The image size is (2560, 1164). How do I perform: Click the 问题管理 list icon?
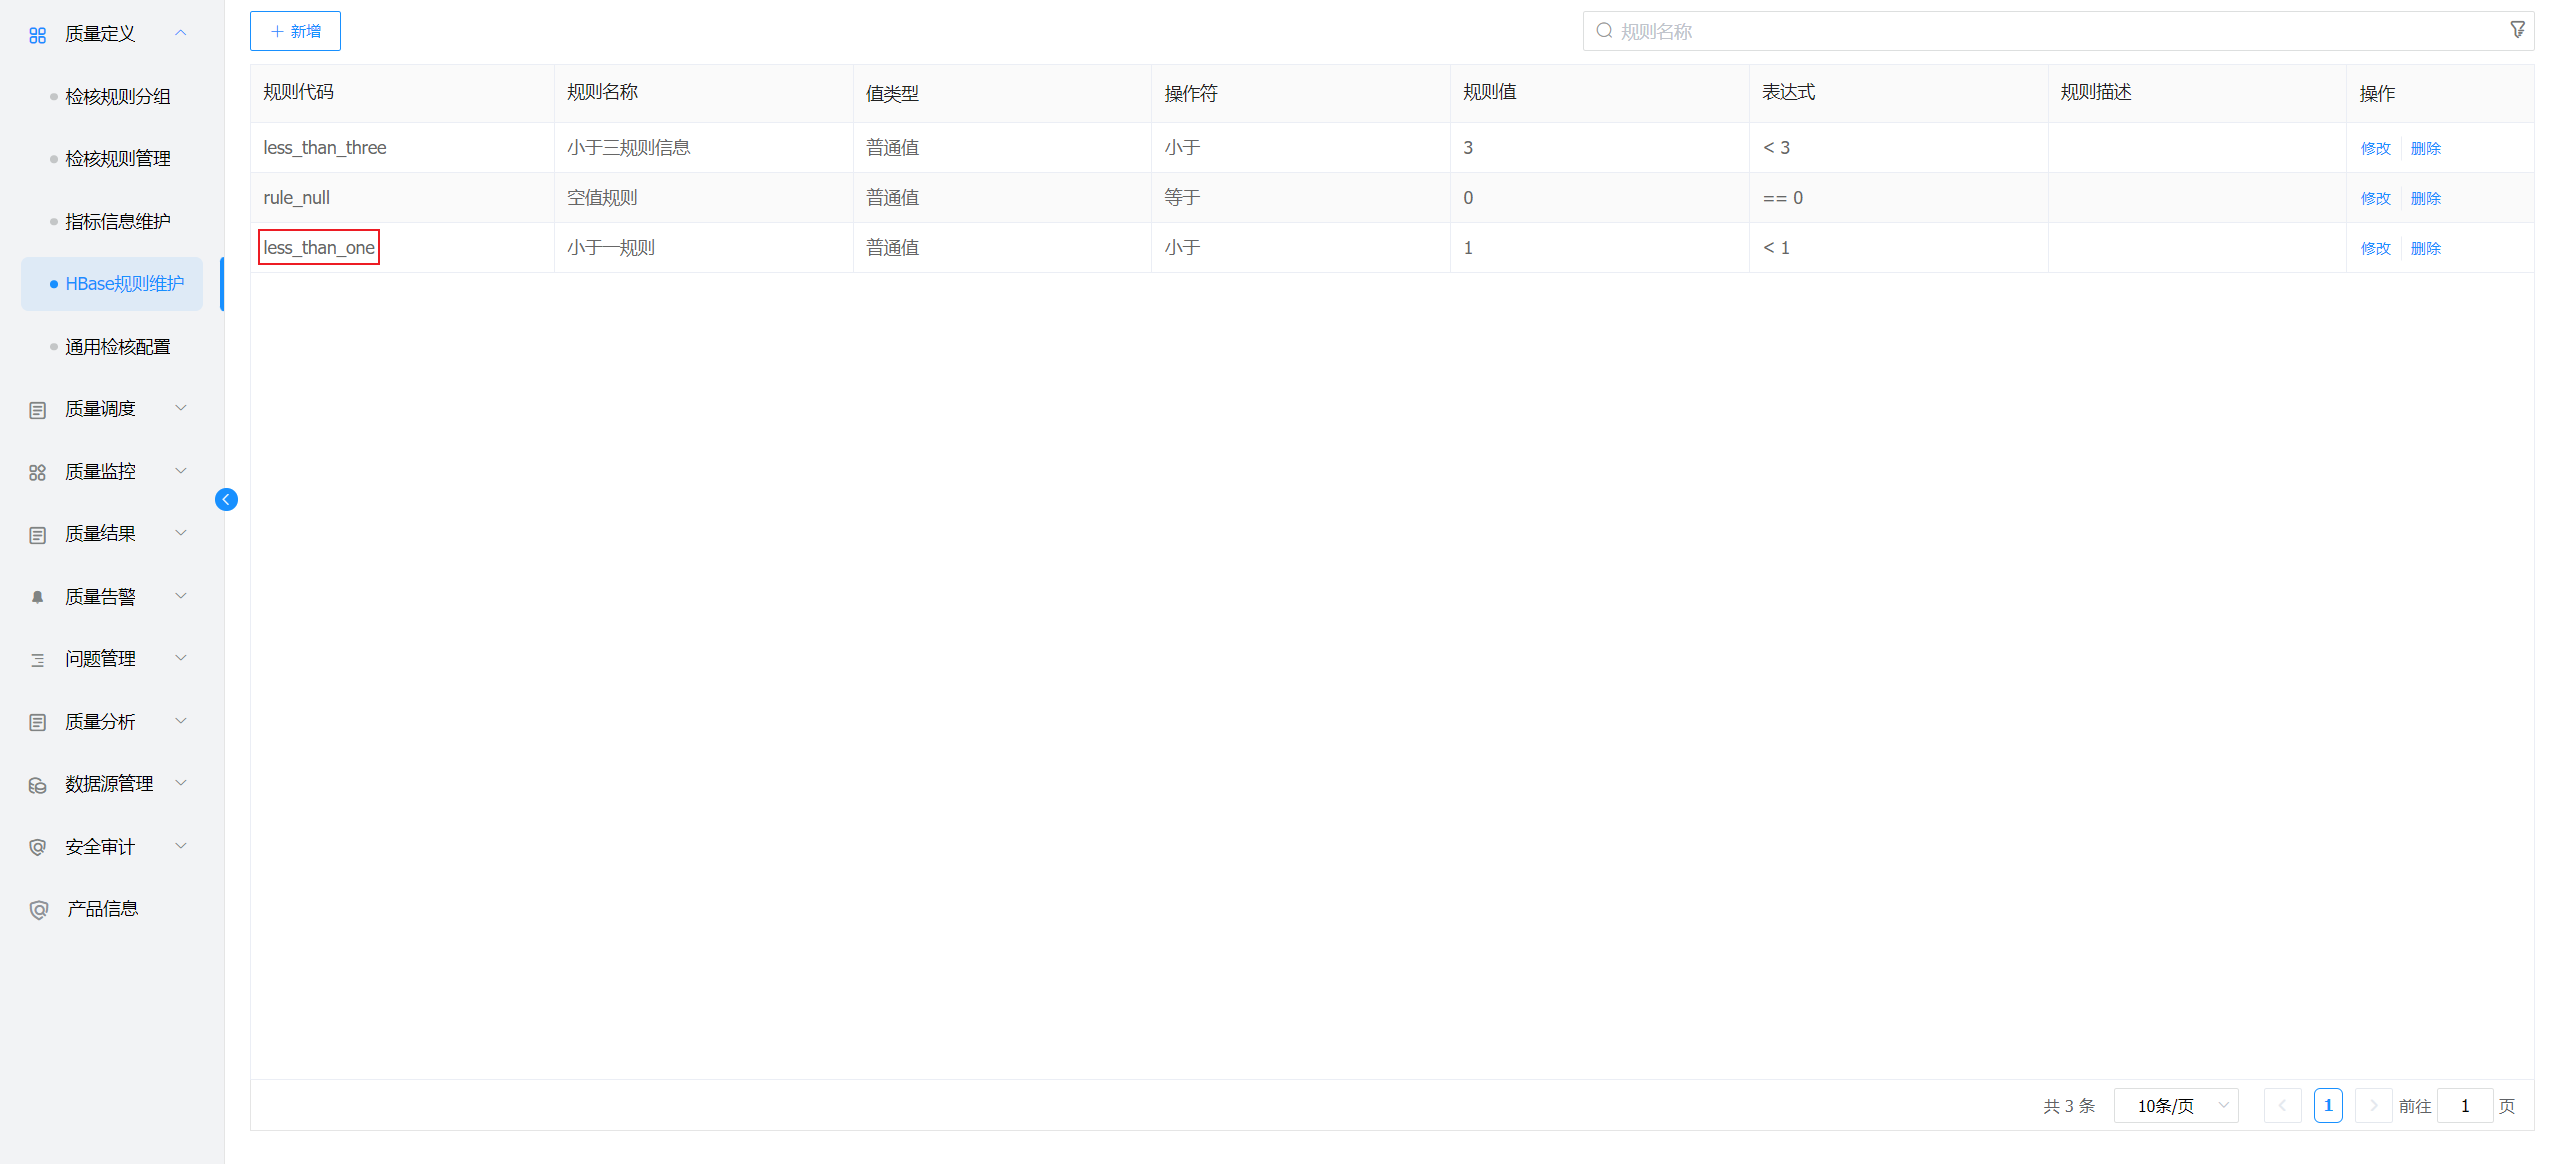coord(38,660)
